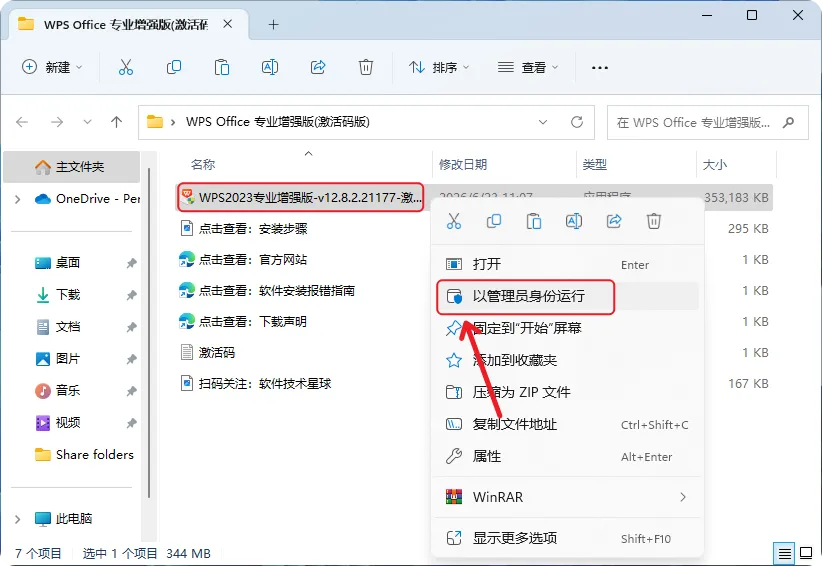Click the Delete trash icon in the top toolbar
822x566 pixels.
click(x=366, y=67)
